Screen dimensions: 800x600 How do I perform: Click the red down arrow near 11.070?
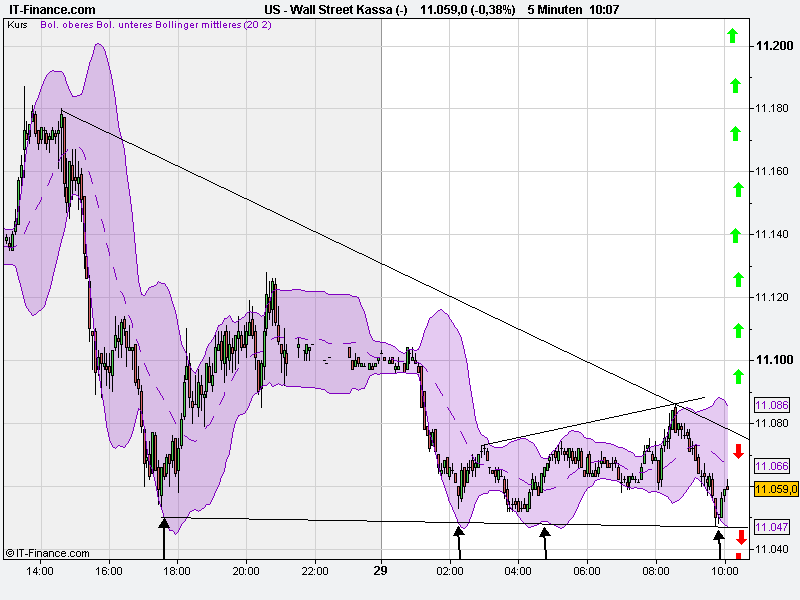point(736,451)
